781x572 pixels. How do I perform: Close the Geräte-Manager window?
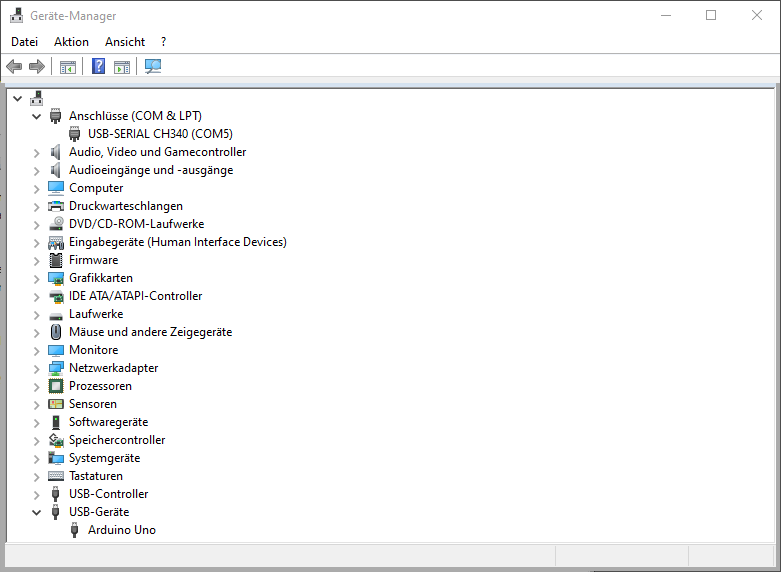pos(757,15)
